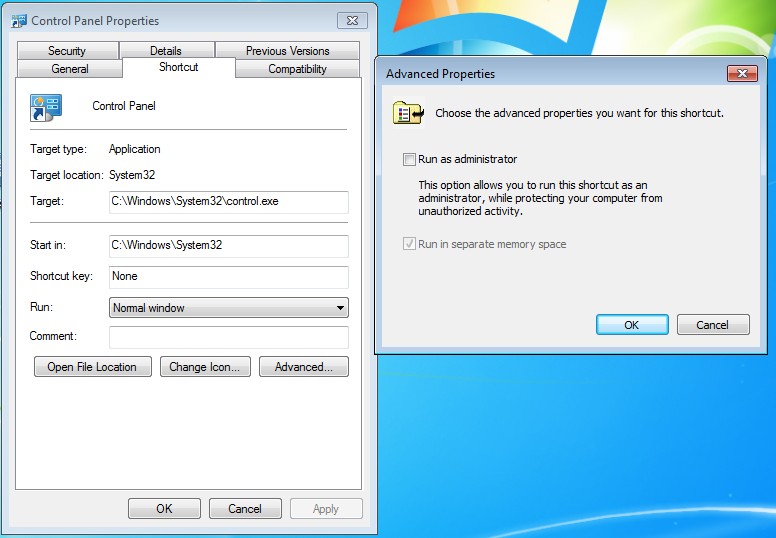Click the Target type value Application
This screenshot has height=538, width=776.
pyautogui.click(x=135, y=149)
